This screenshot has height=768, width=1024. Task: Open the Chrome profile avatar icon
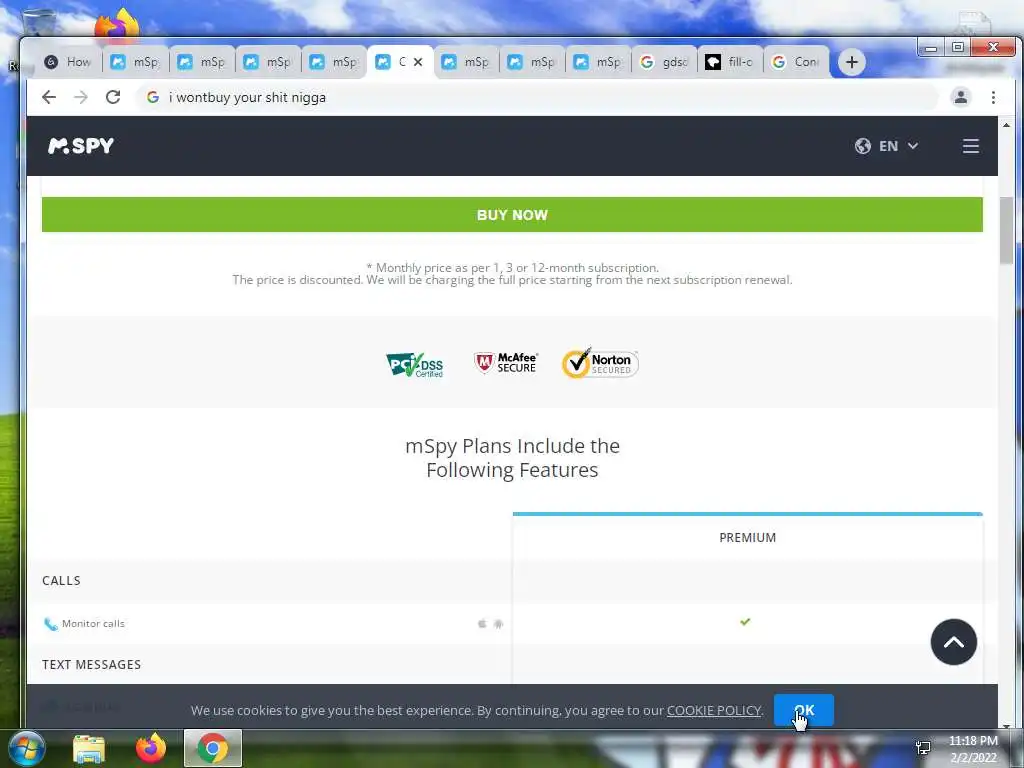[x=961, y=97]
